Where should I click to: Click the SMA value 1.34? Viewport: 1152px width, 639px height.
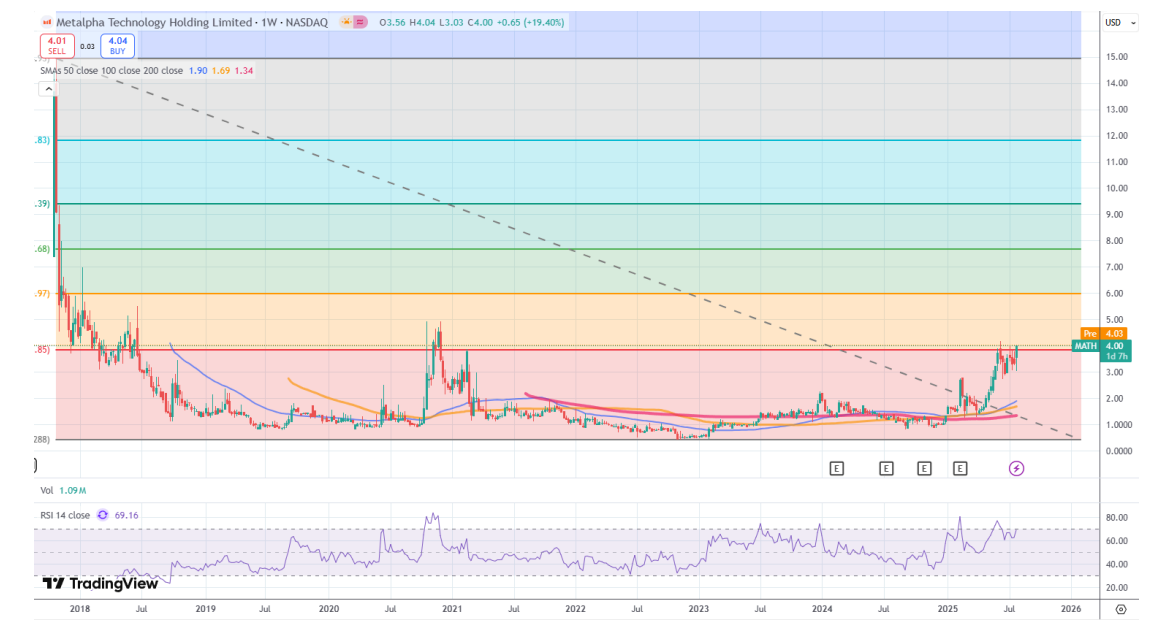point(244,71)
